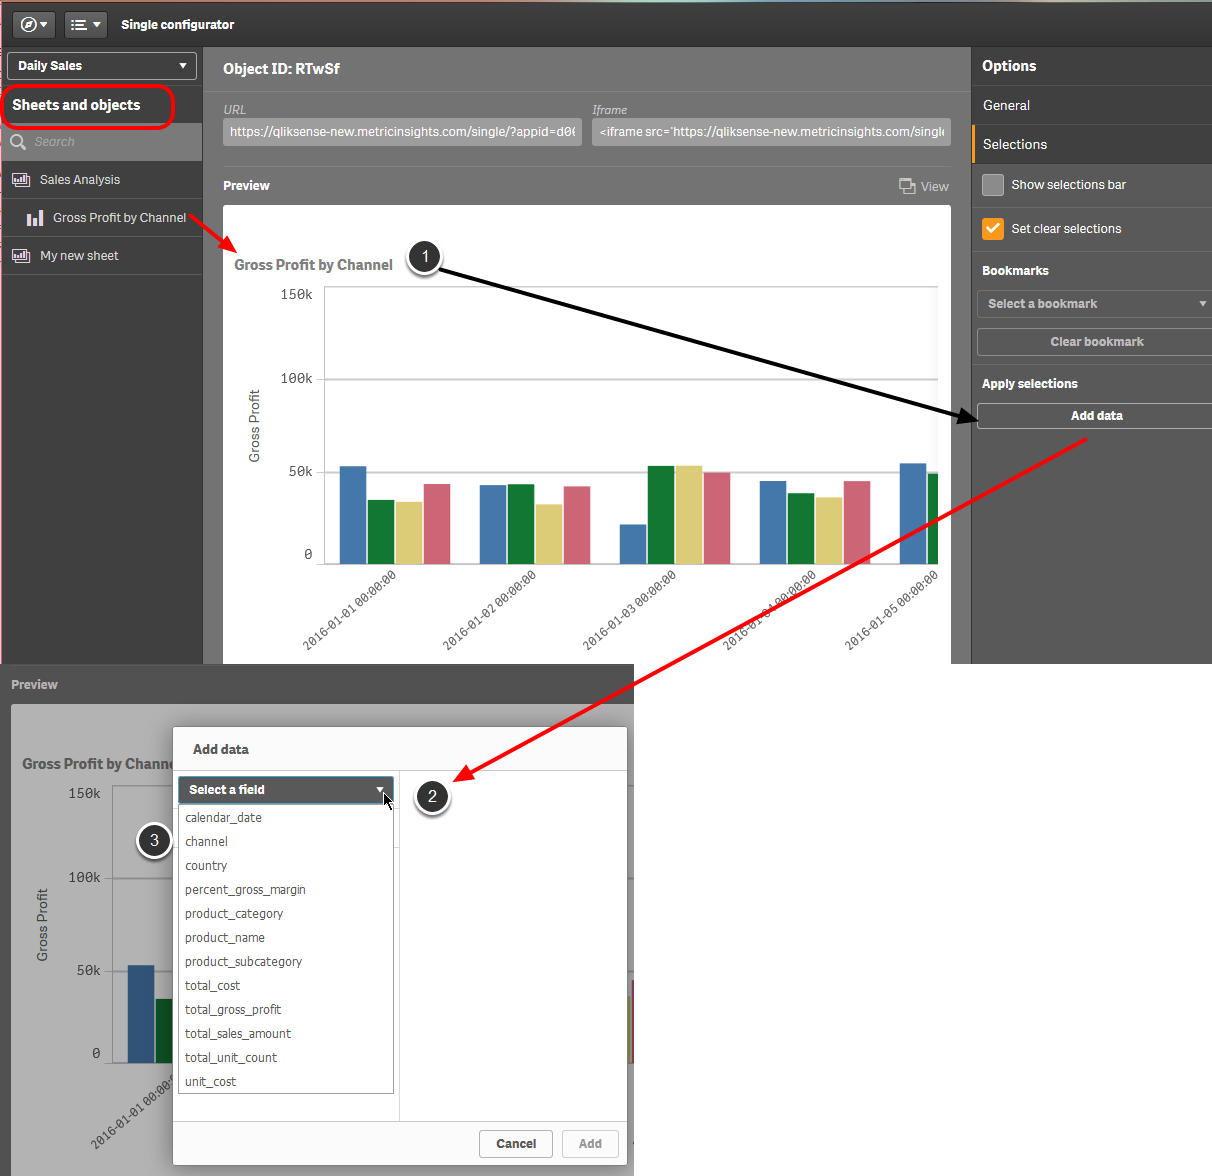The height and width of the screenshot is (1176, 1212).
Task: Toggle Show selections bar checkbox
Action: pos(993,185)
